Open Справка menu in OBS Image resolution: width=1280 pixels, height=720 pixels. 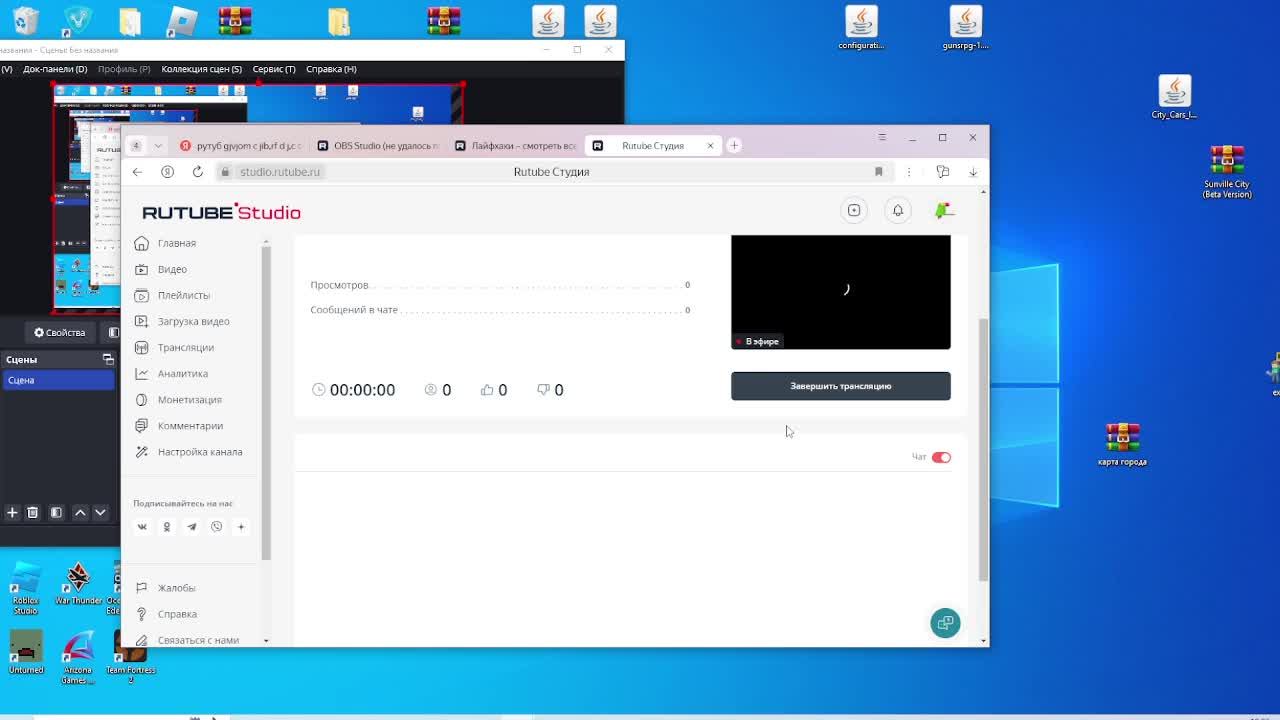pos(331,69)
